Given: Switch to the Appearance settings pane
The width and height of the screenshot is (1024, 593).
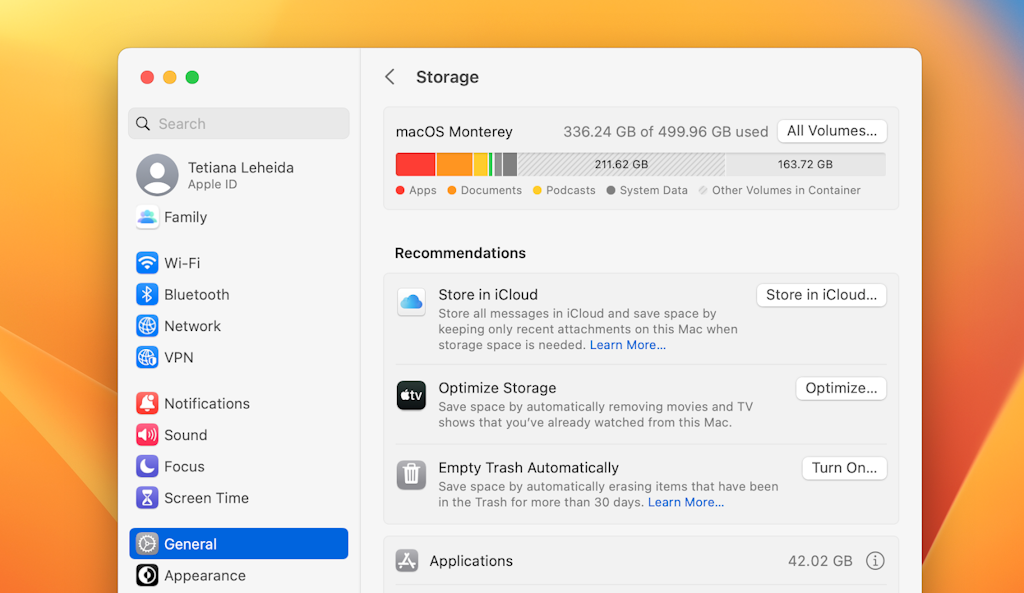Looking at the screenshot, I should pos(147,575).
